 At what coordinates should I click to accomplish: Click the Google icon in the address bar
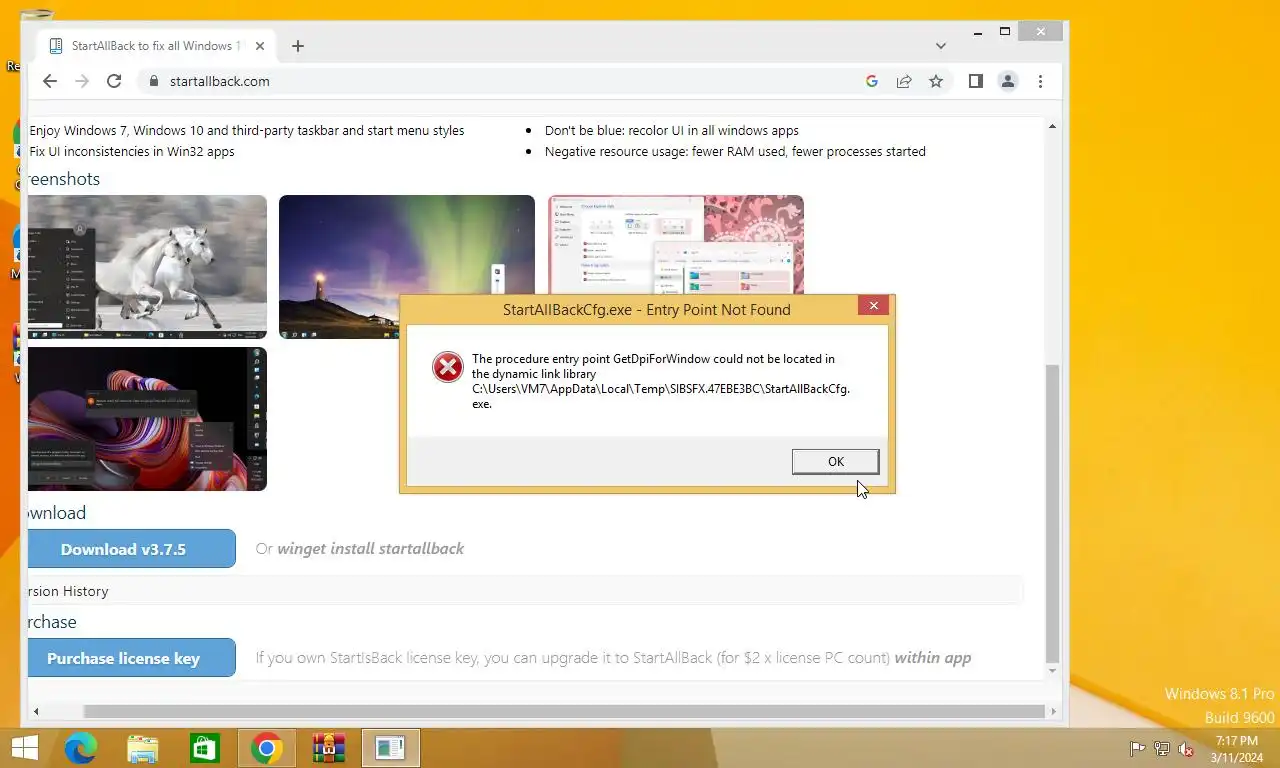pos(872,81)
